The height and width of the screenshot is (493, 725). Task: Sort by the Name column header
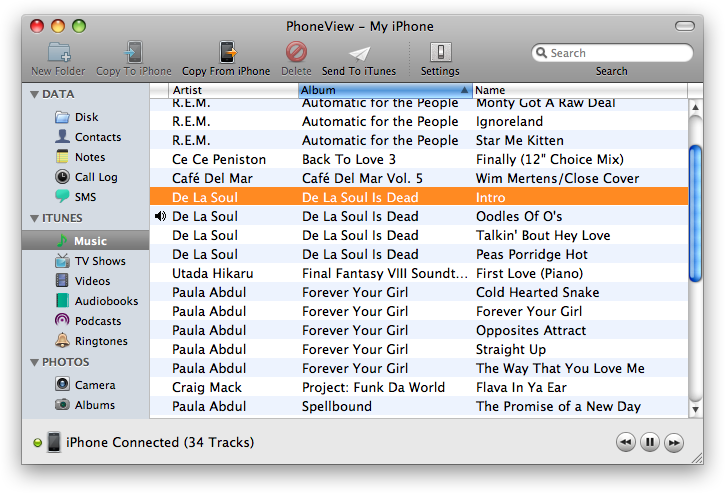[x=580, y=90]
